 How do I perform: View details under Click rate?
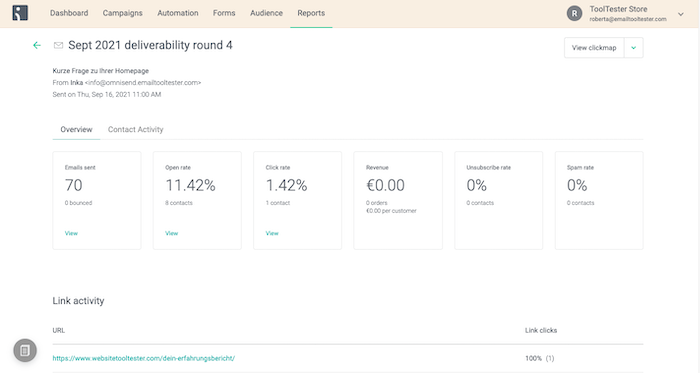pos(272,233)
